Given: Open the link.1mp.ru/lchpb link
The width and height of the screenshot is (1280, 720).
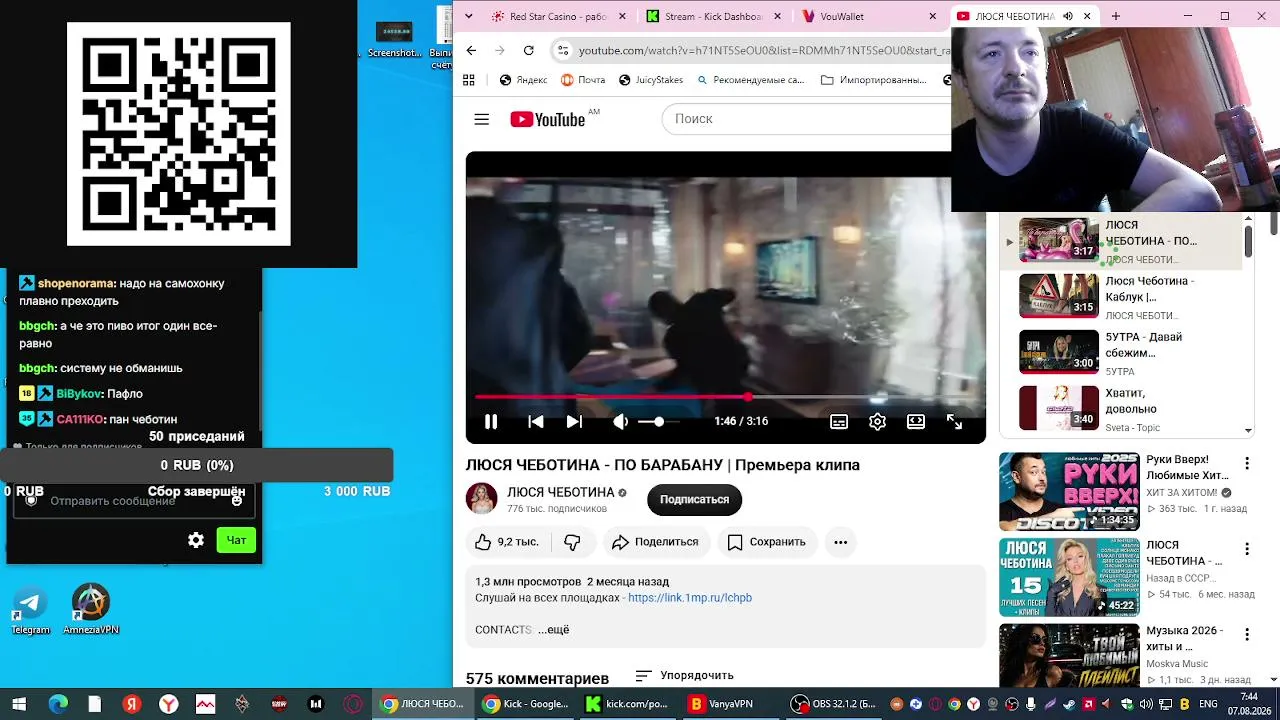Looking at the screenshot, I should (690, 598).
